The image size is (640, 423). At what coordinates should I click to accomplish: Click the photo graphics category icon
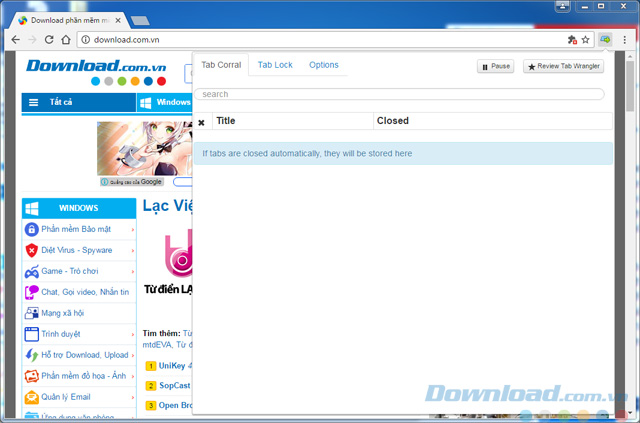point(31,376)
